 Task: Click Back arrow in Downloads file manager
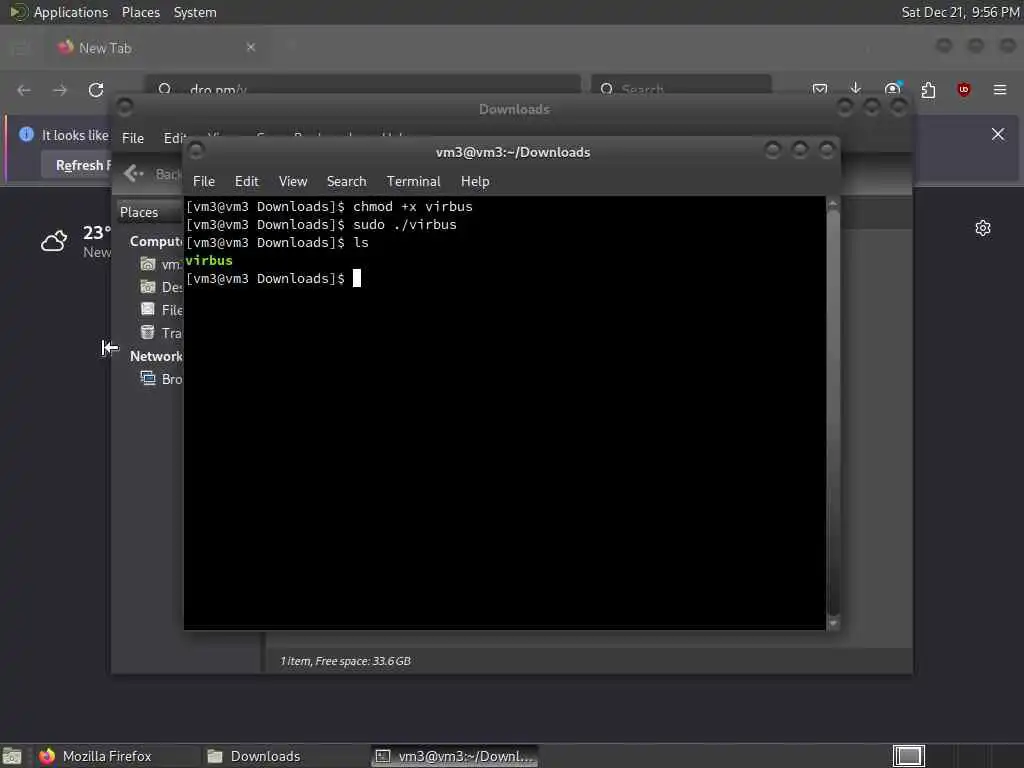[133, 173]
